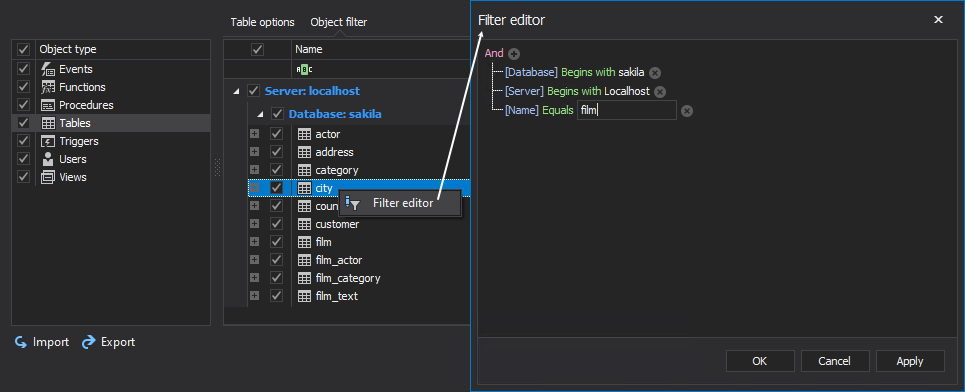
Task: Click the Tables object type icon
Action: click(47, 123)
